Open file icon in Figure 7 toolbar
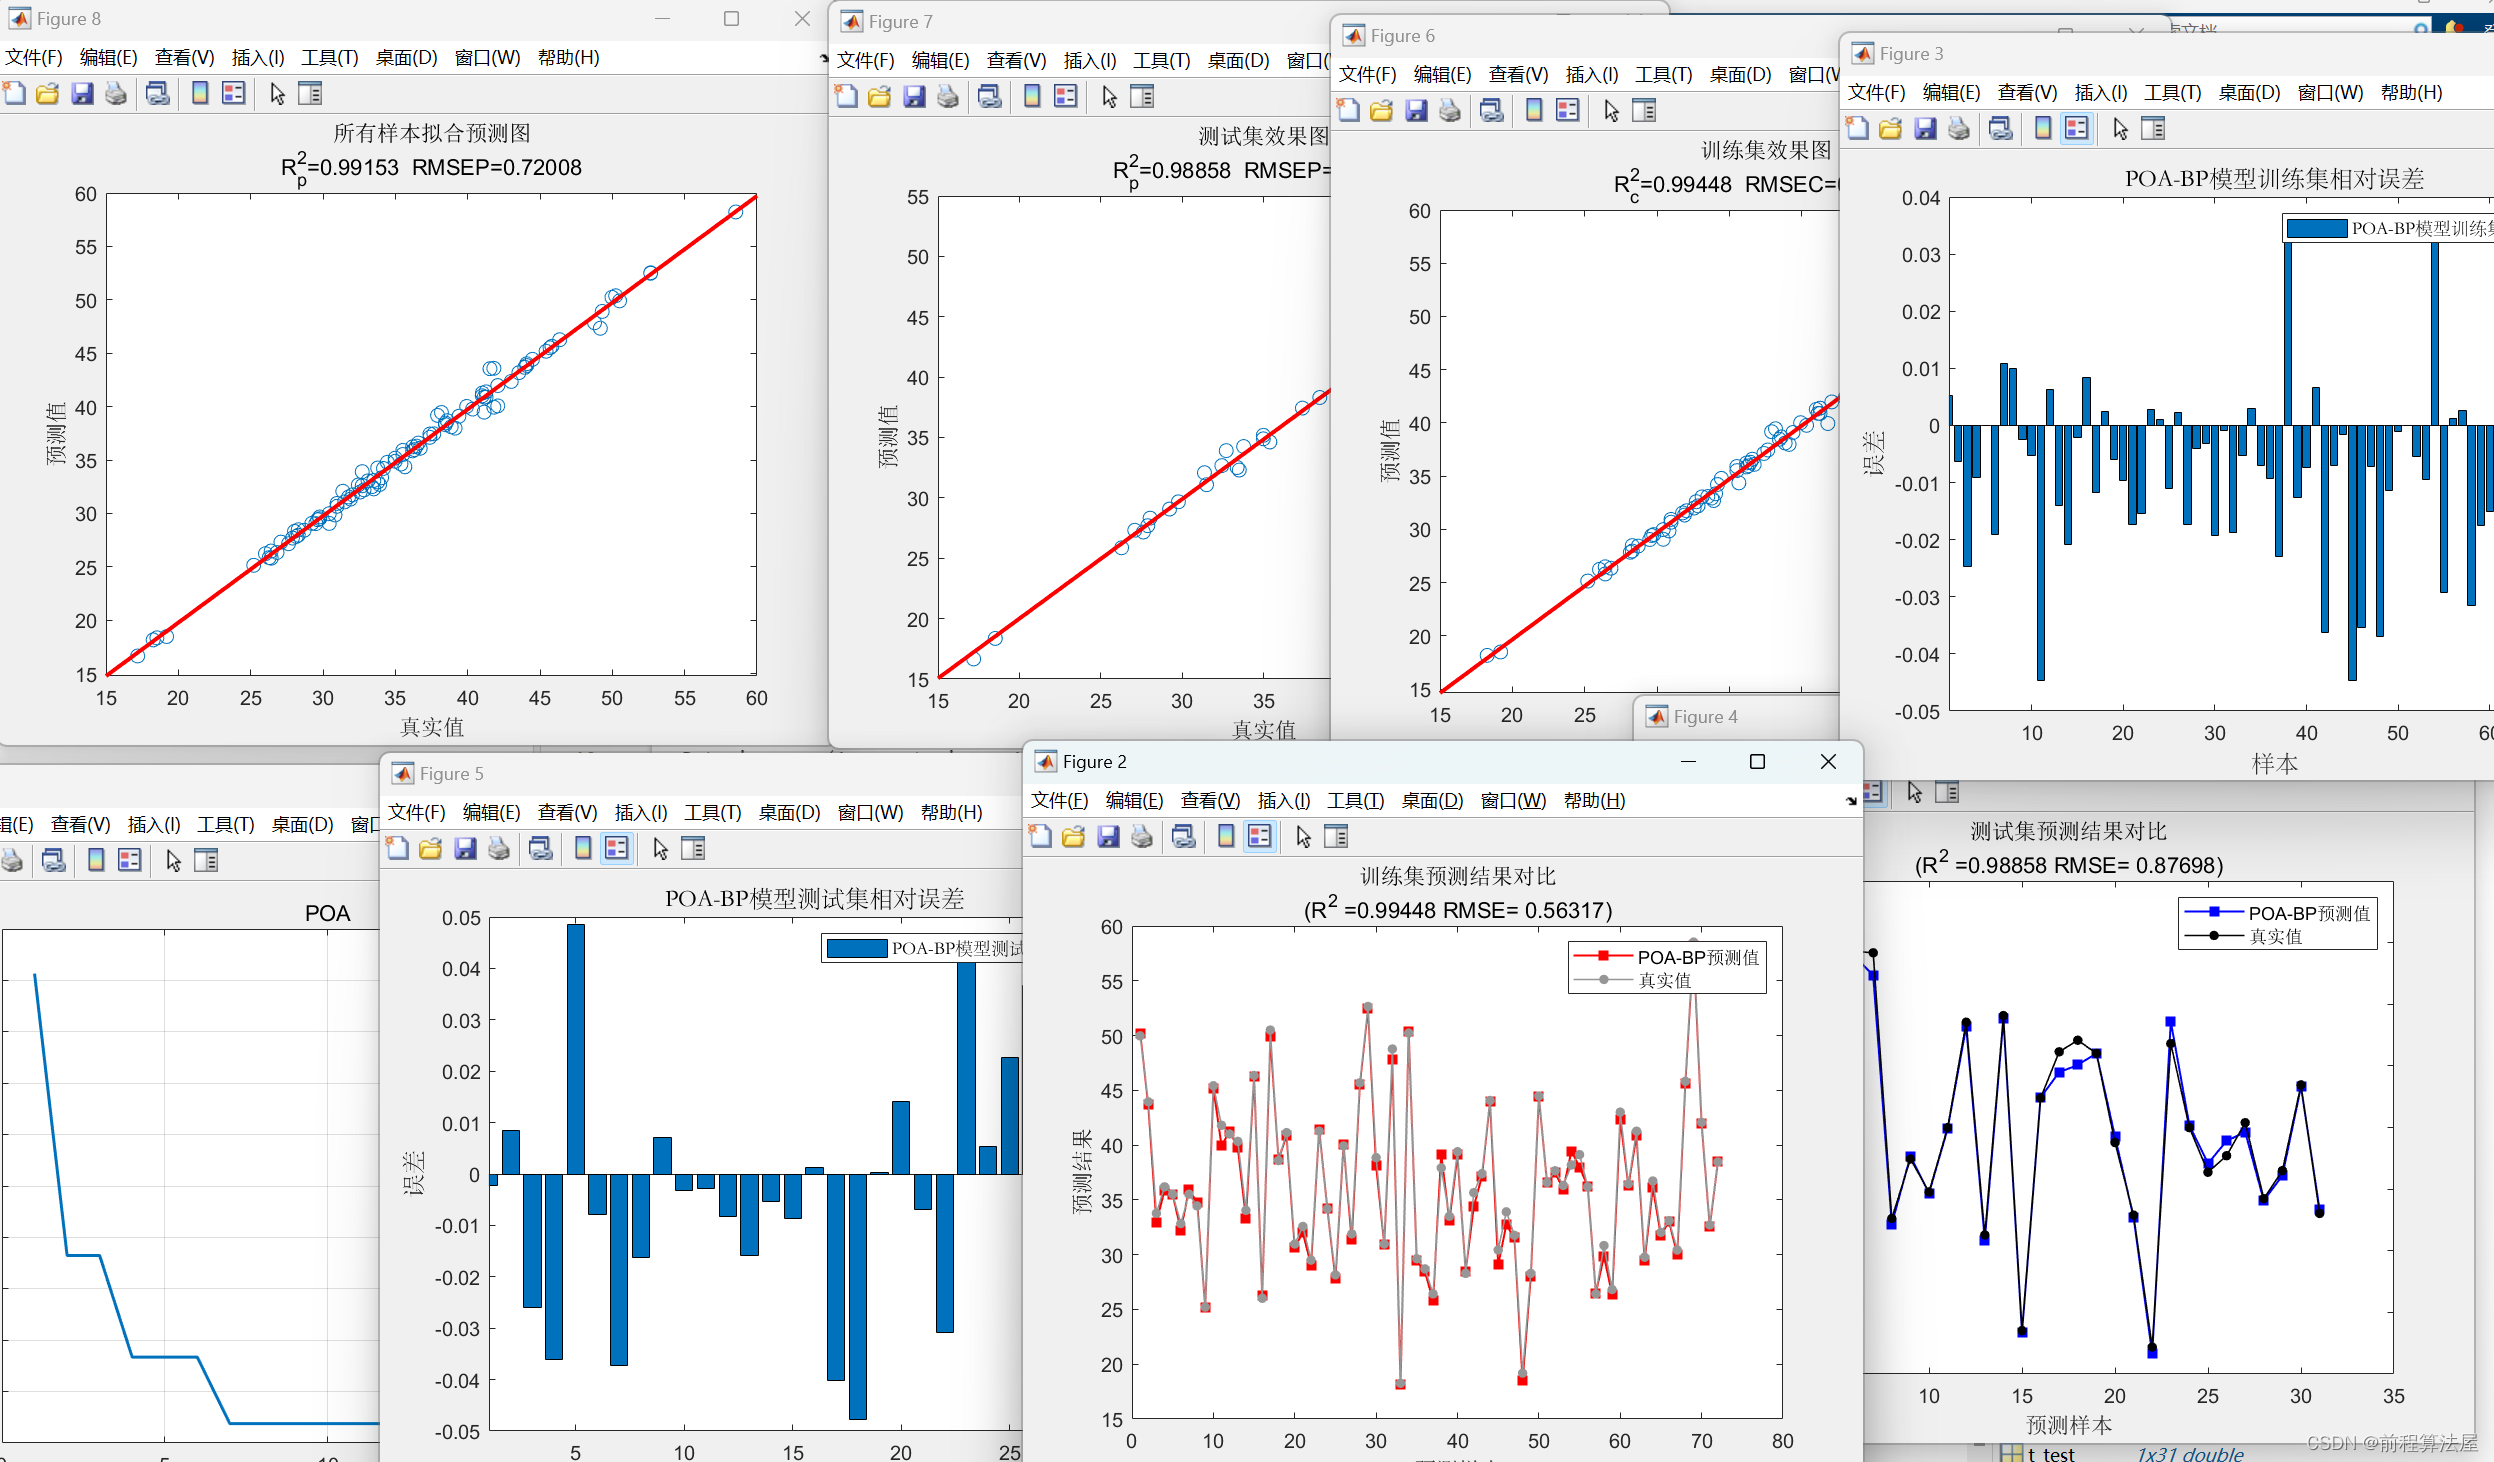Image resolution: width=2494 pixels, height=1462 pixels. (x=880, y=97)
